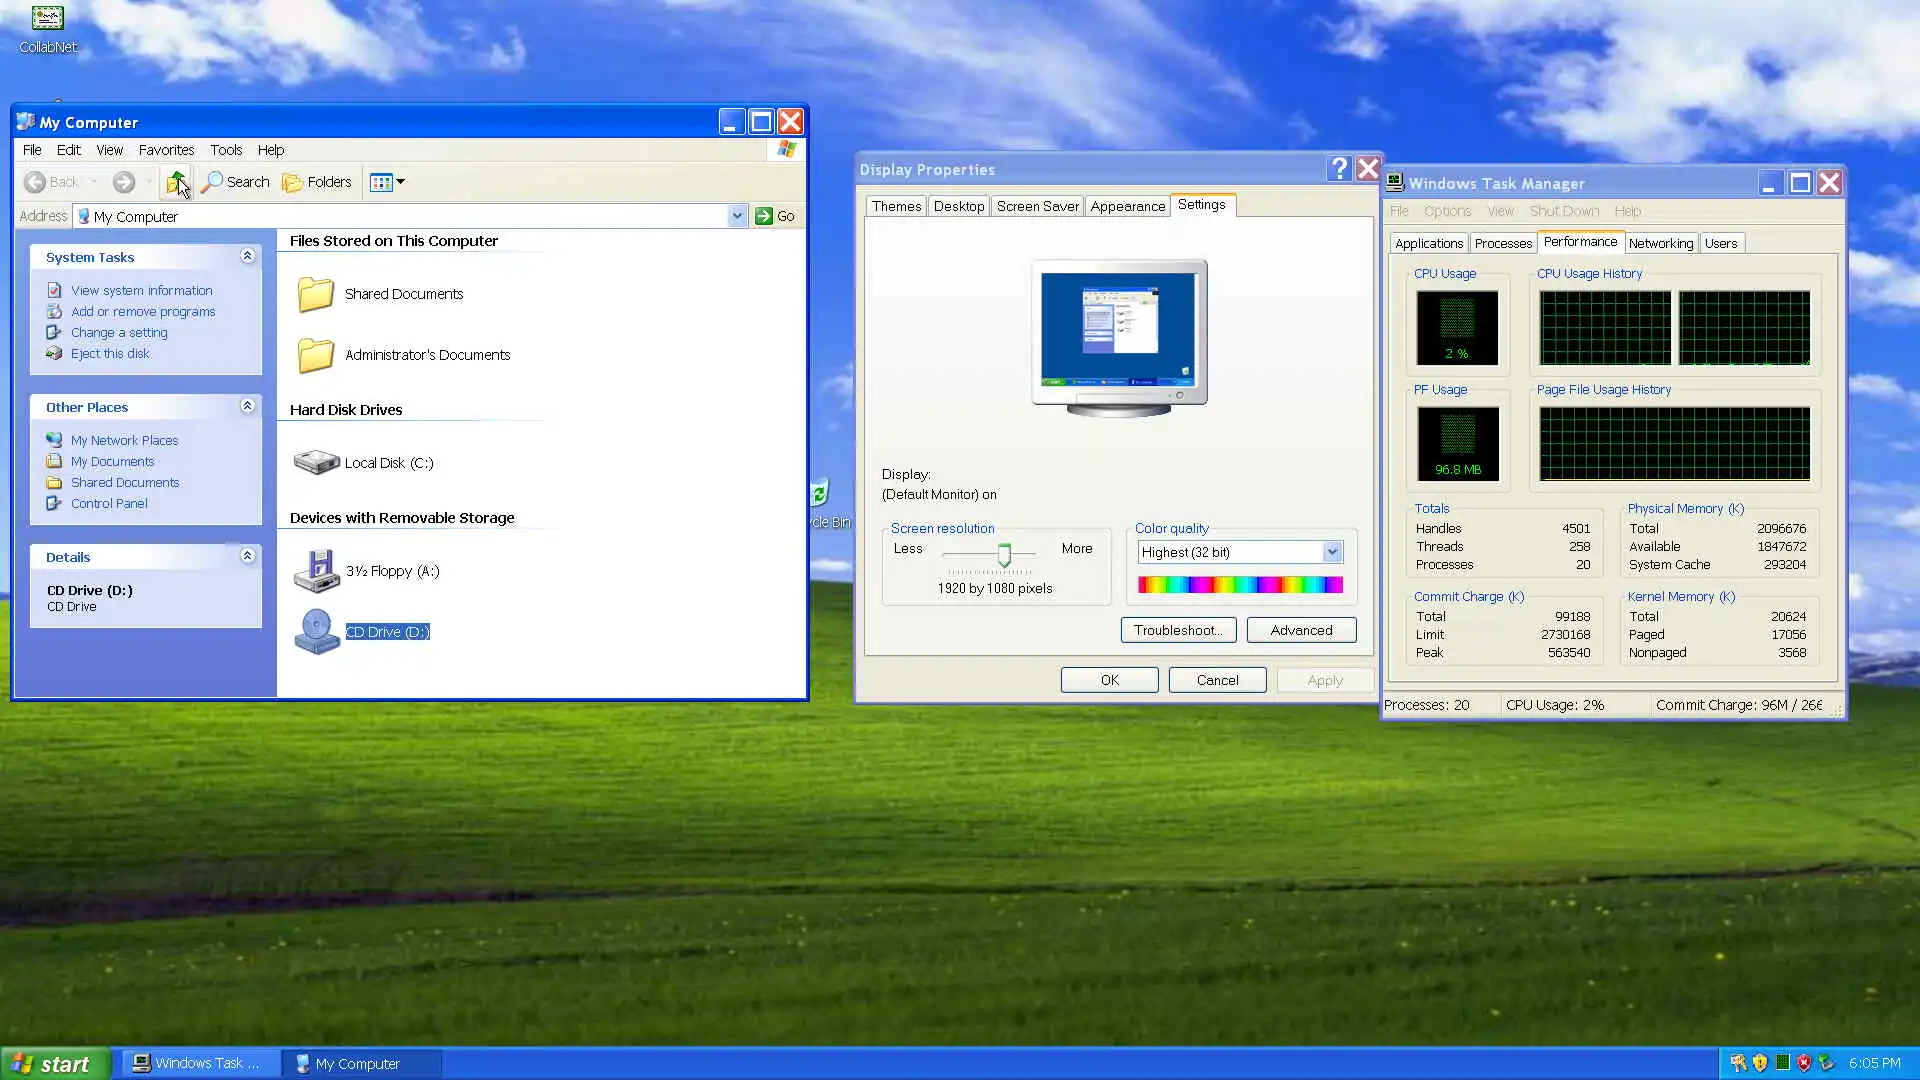Open the Search toolbar button
The height and width of the screenshot is (1080, 1920).
pos(235,182)
